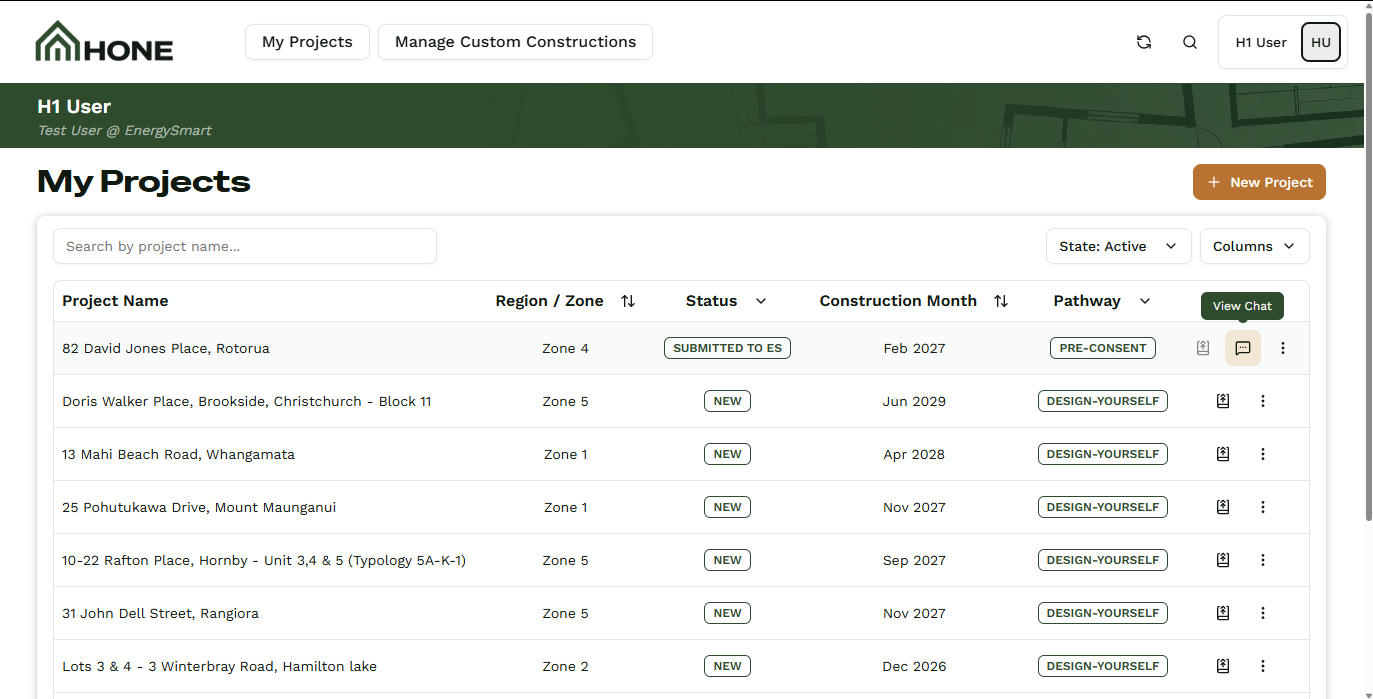Image resolution: width=1373 pixels, height=699 pixels.
Task: Open the three-dot menu for 82 David Jones Place
Action: pos(1283,348)
